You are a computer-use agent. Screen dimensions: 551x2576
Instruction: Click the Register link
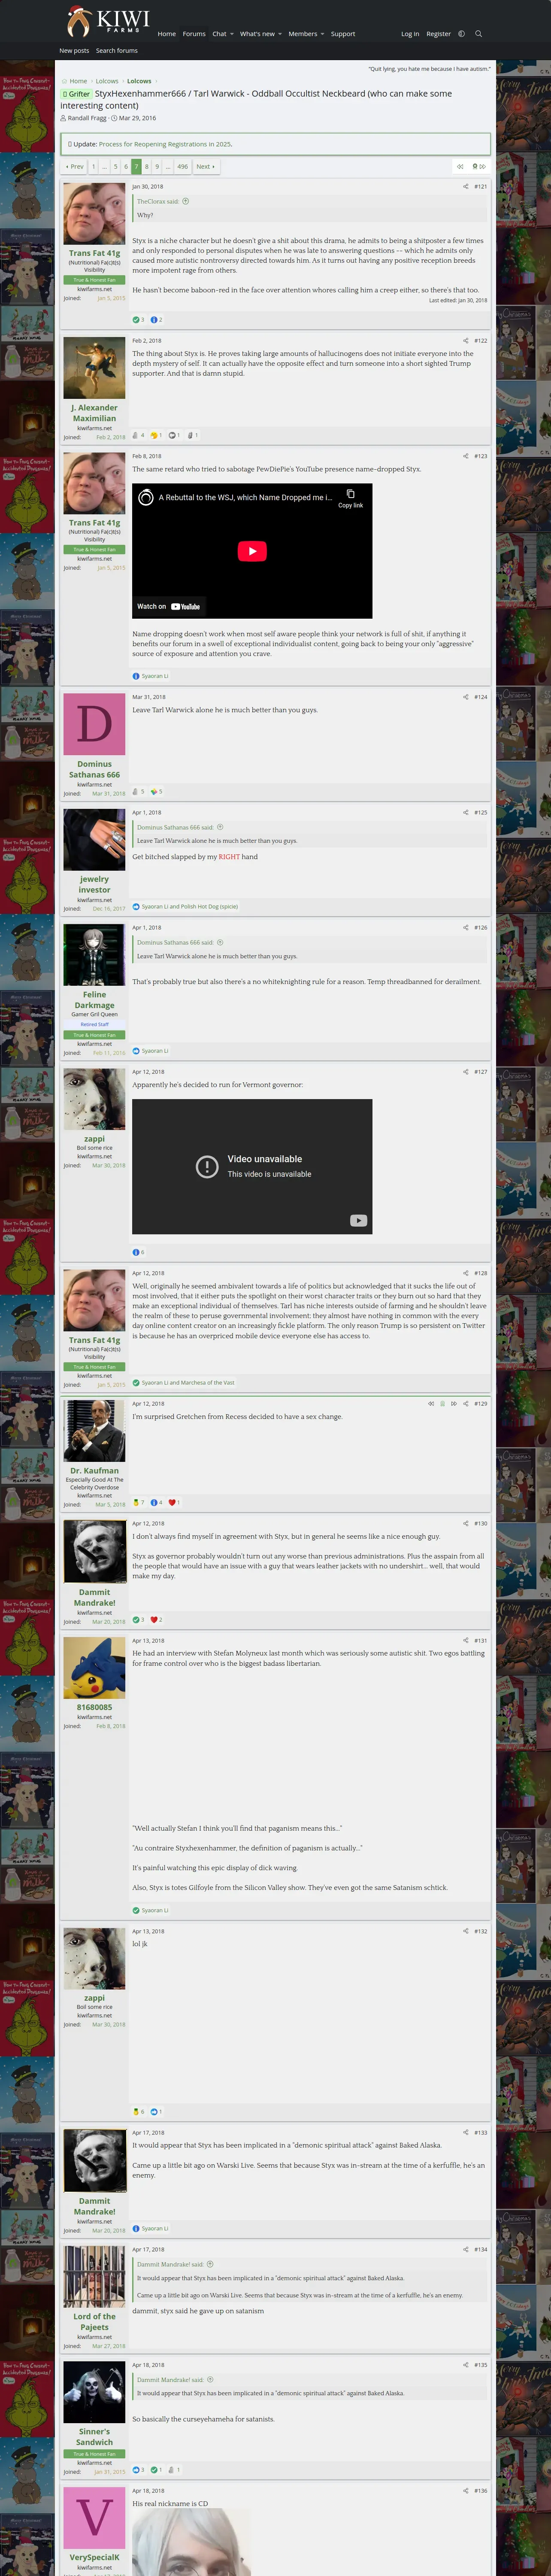(x=438, y=34)
